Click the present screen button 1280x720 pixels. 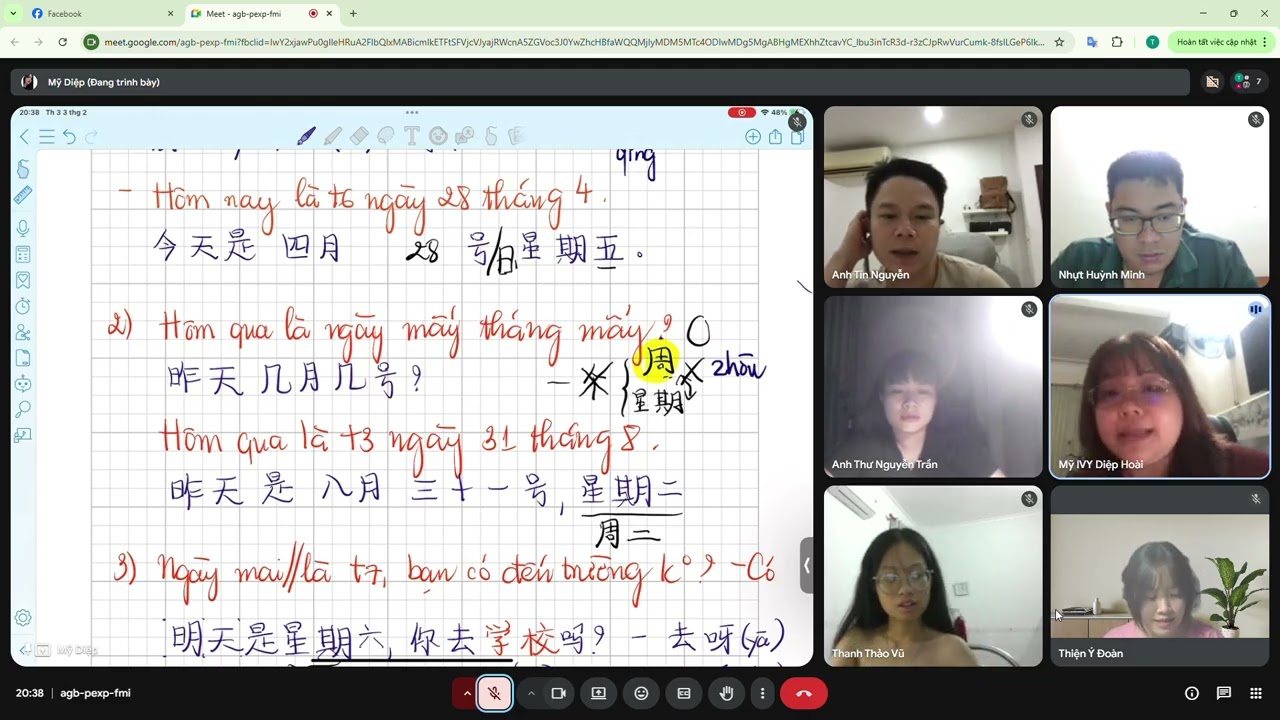(x=598, y=693)
